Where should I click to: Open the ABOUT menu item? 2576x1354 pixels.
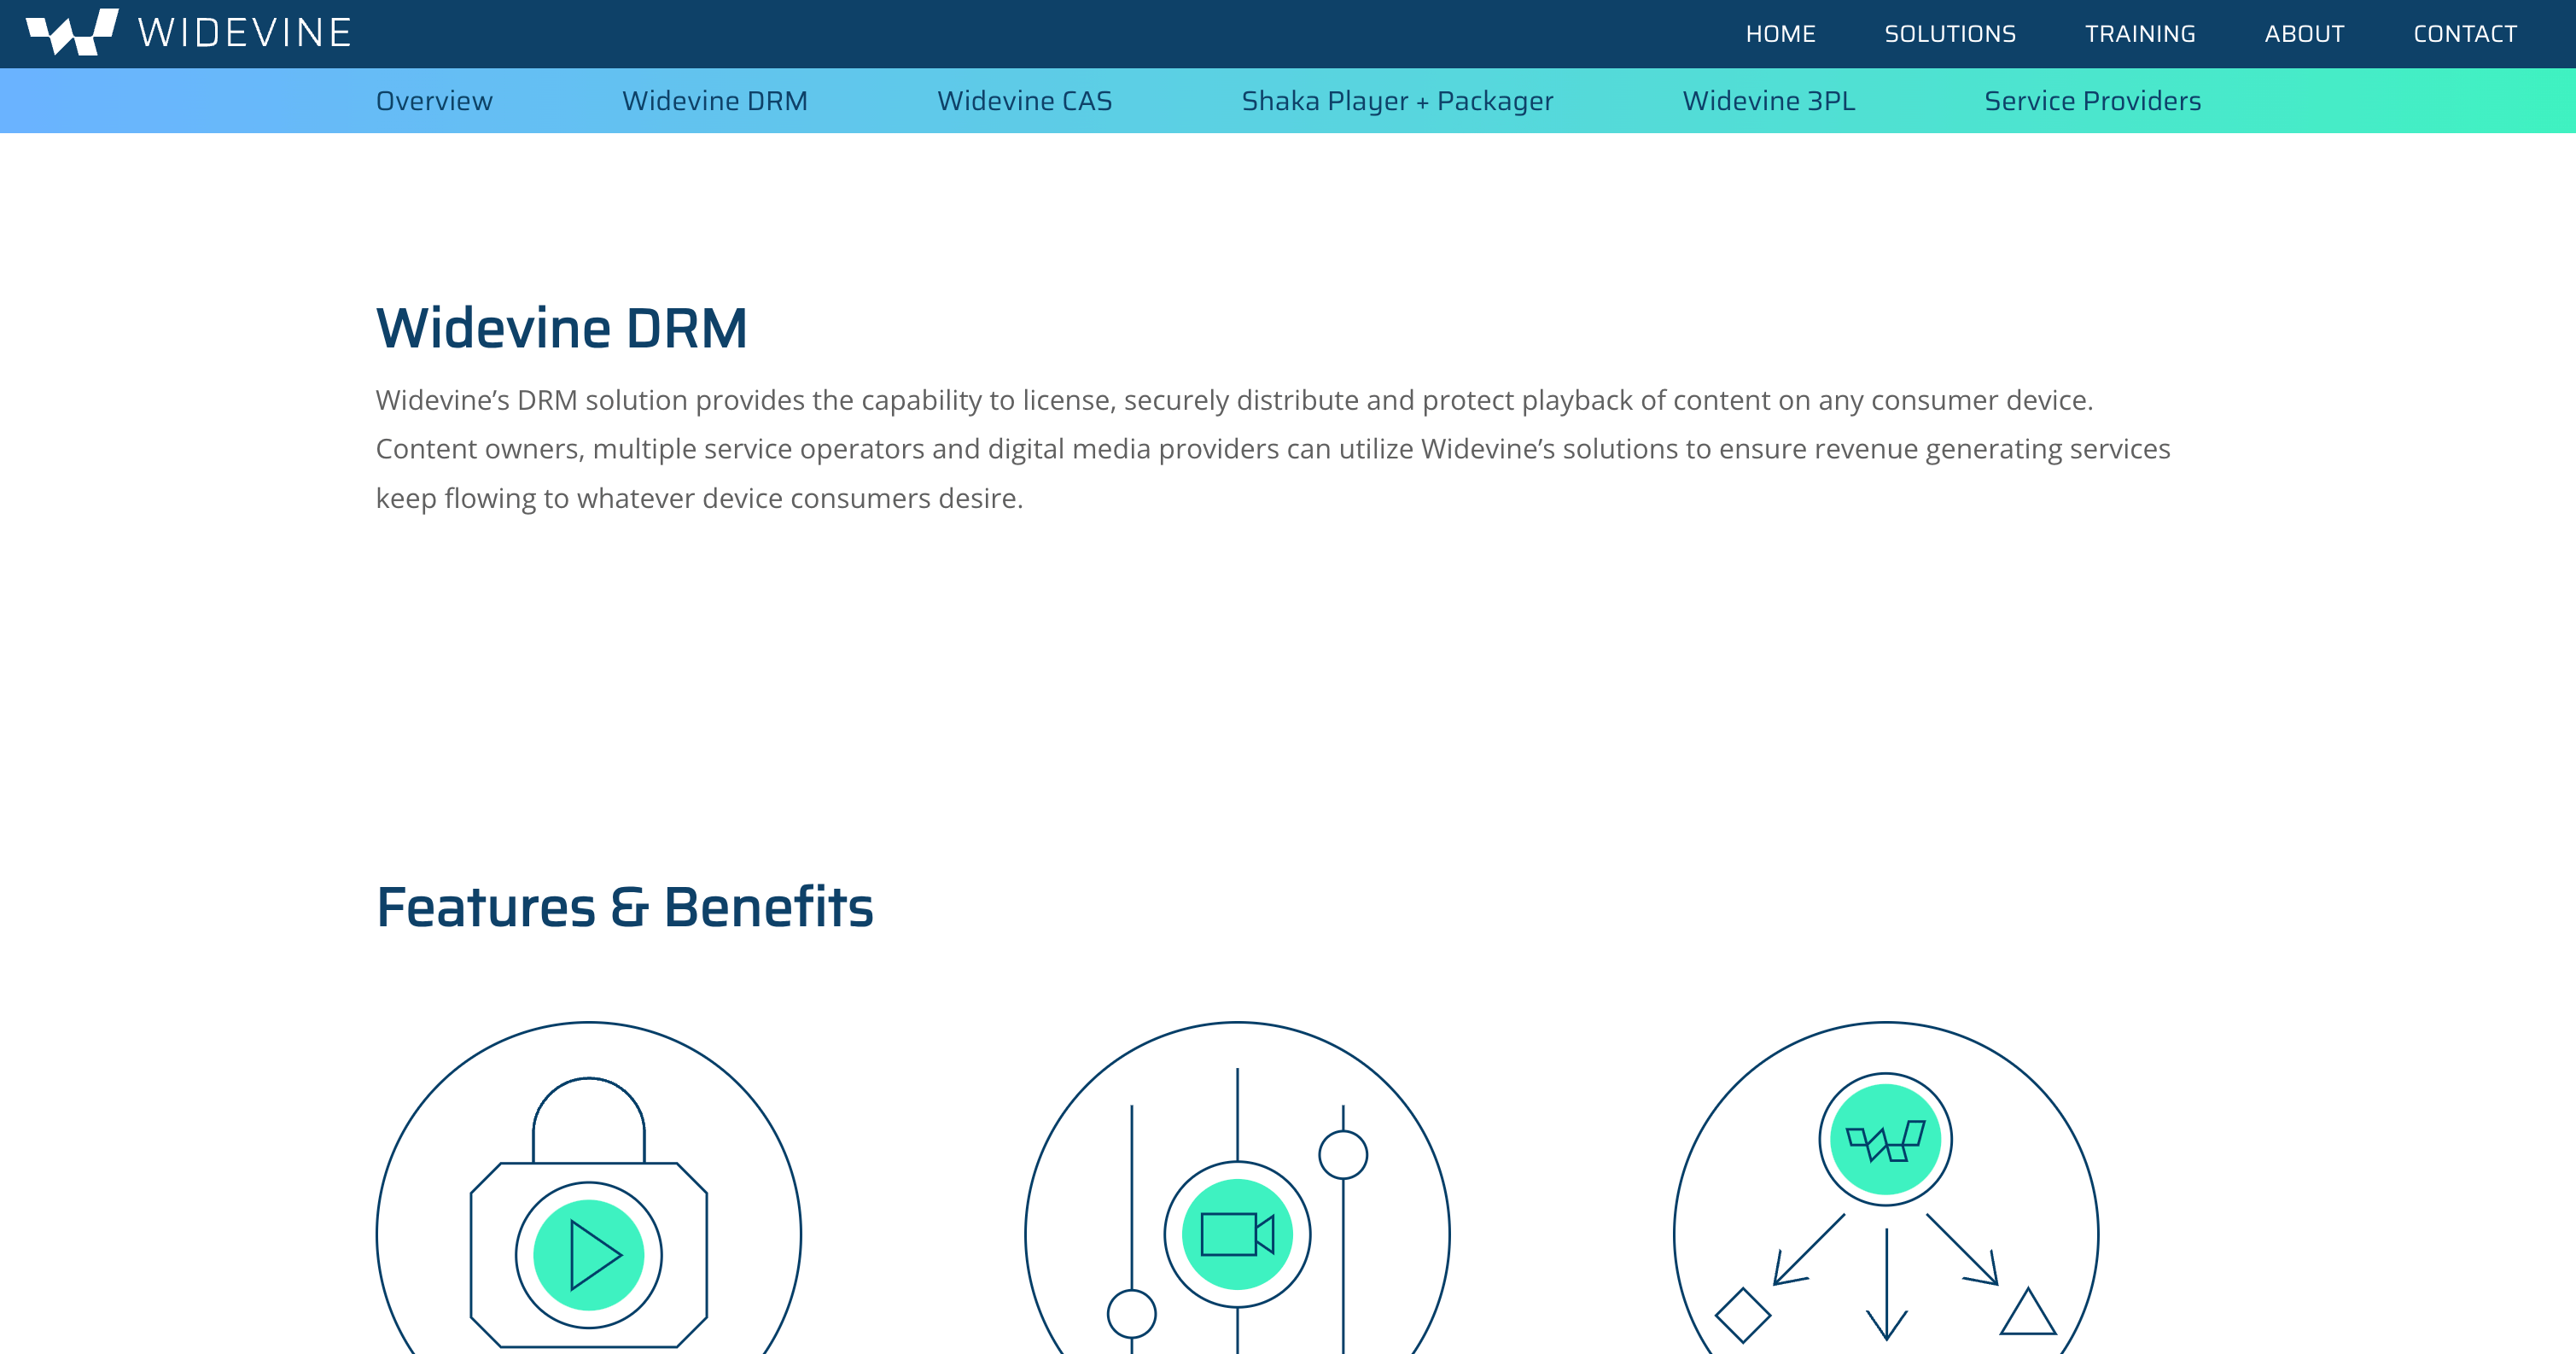[x=2304, y=34]
